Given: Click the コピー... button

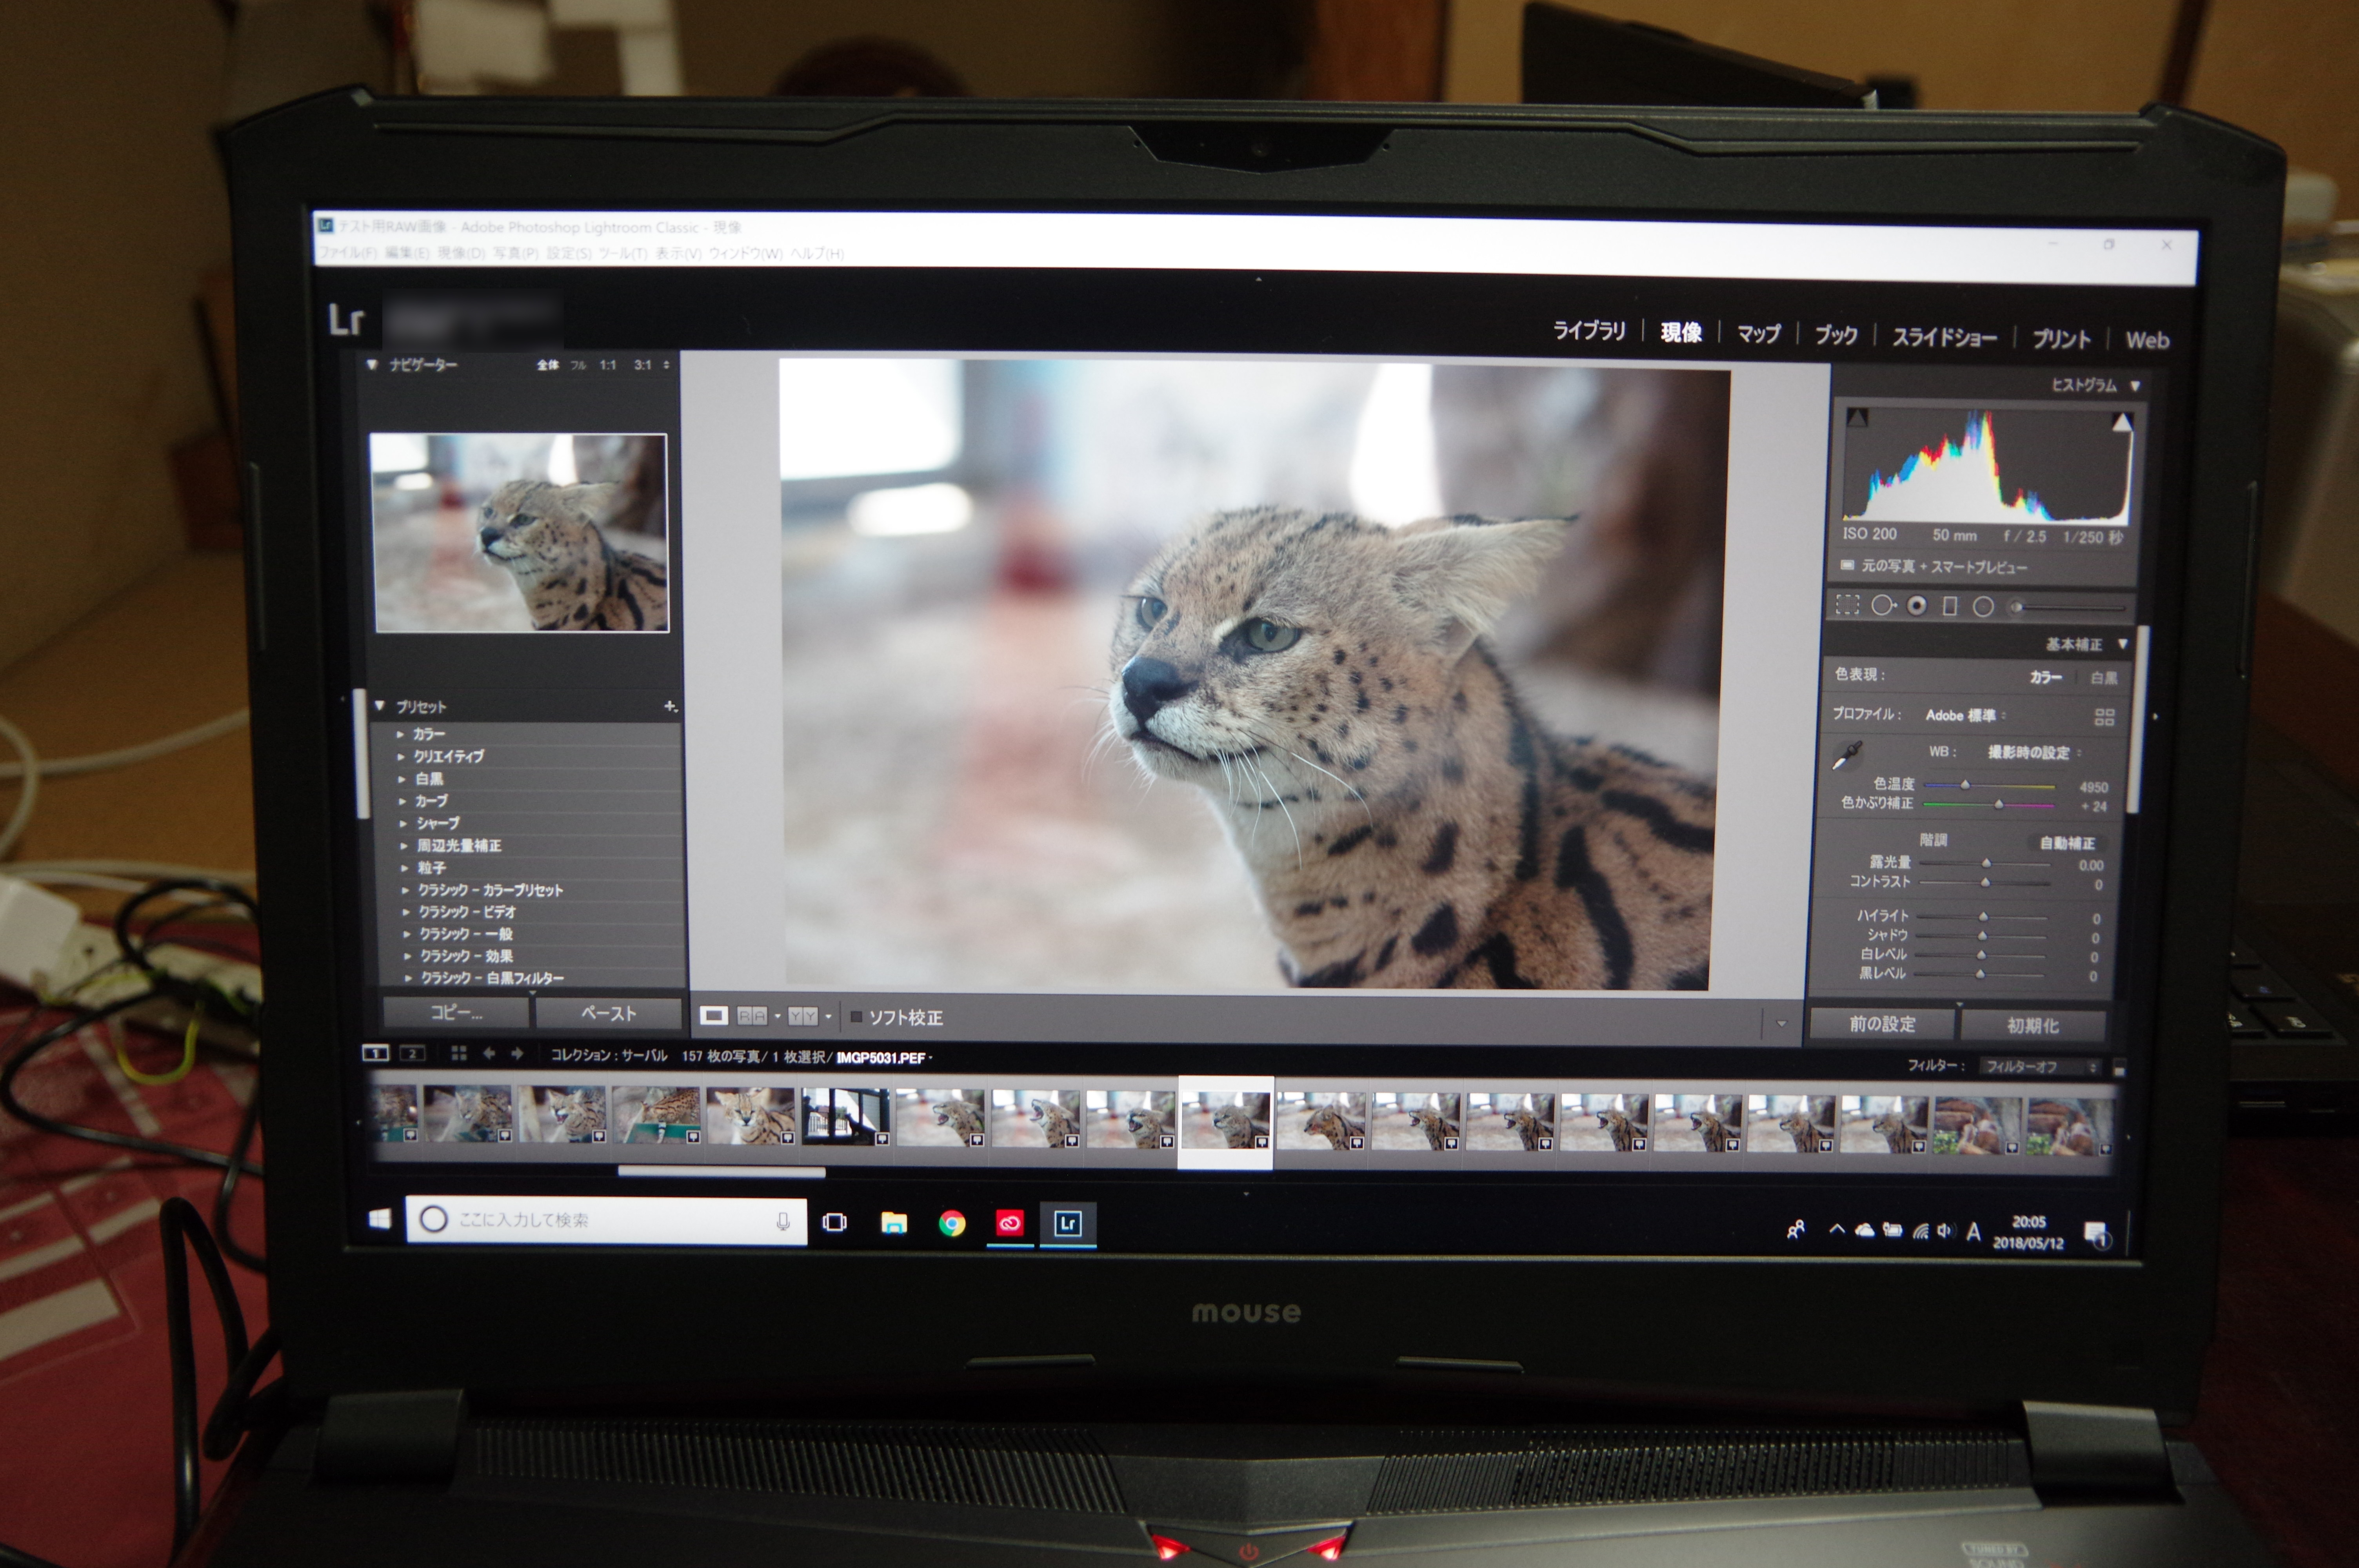Looking at the screenshot, I should click(456, 1012).
